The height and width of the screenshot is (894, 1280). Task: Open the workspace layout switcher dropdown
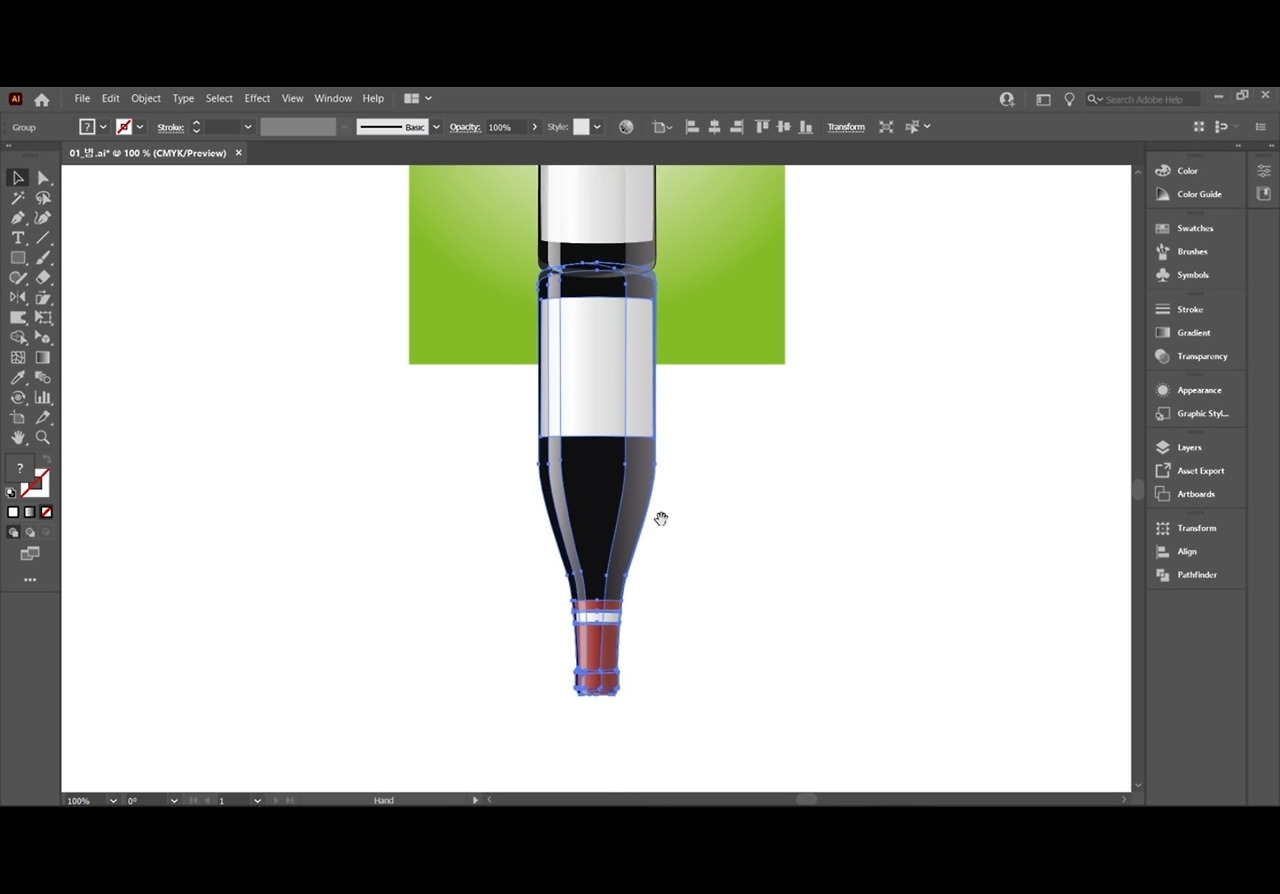tap(417, 98)
